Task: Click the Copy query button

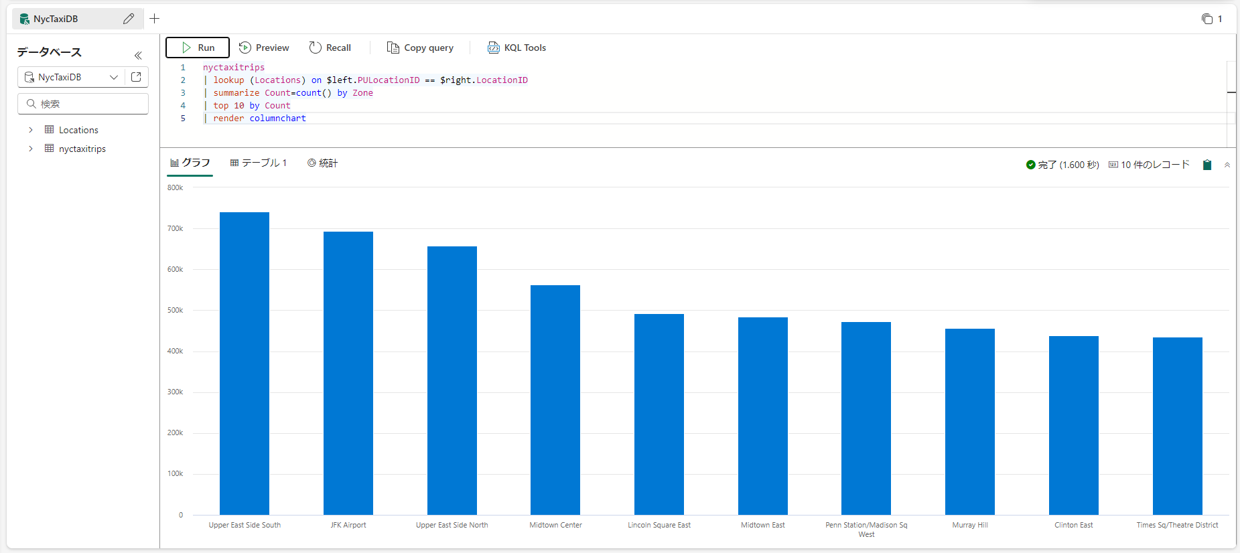Action: point(420,48)
